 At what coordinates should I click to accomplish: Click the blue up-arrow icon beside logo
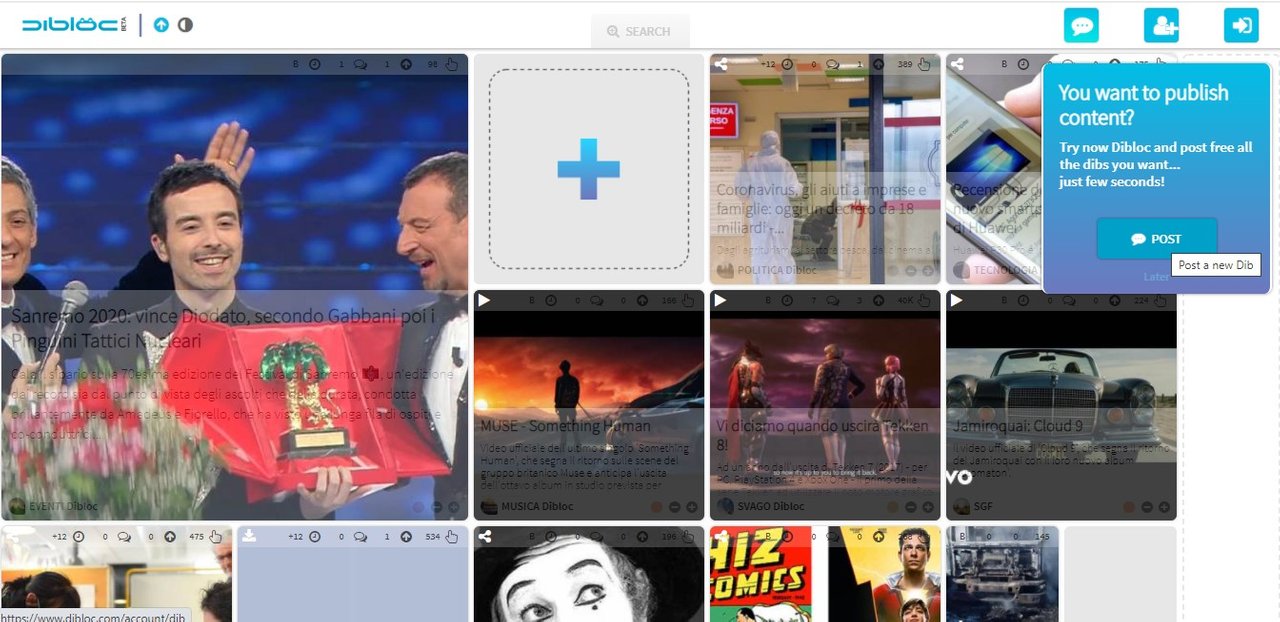pos(162,25)
